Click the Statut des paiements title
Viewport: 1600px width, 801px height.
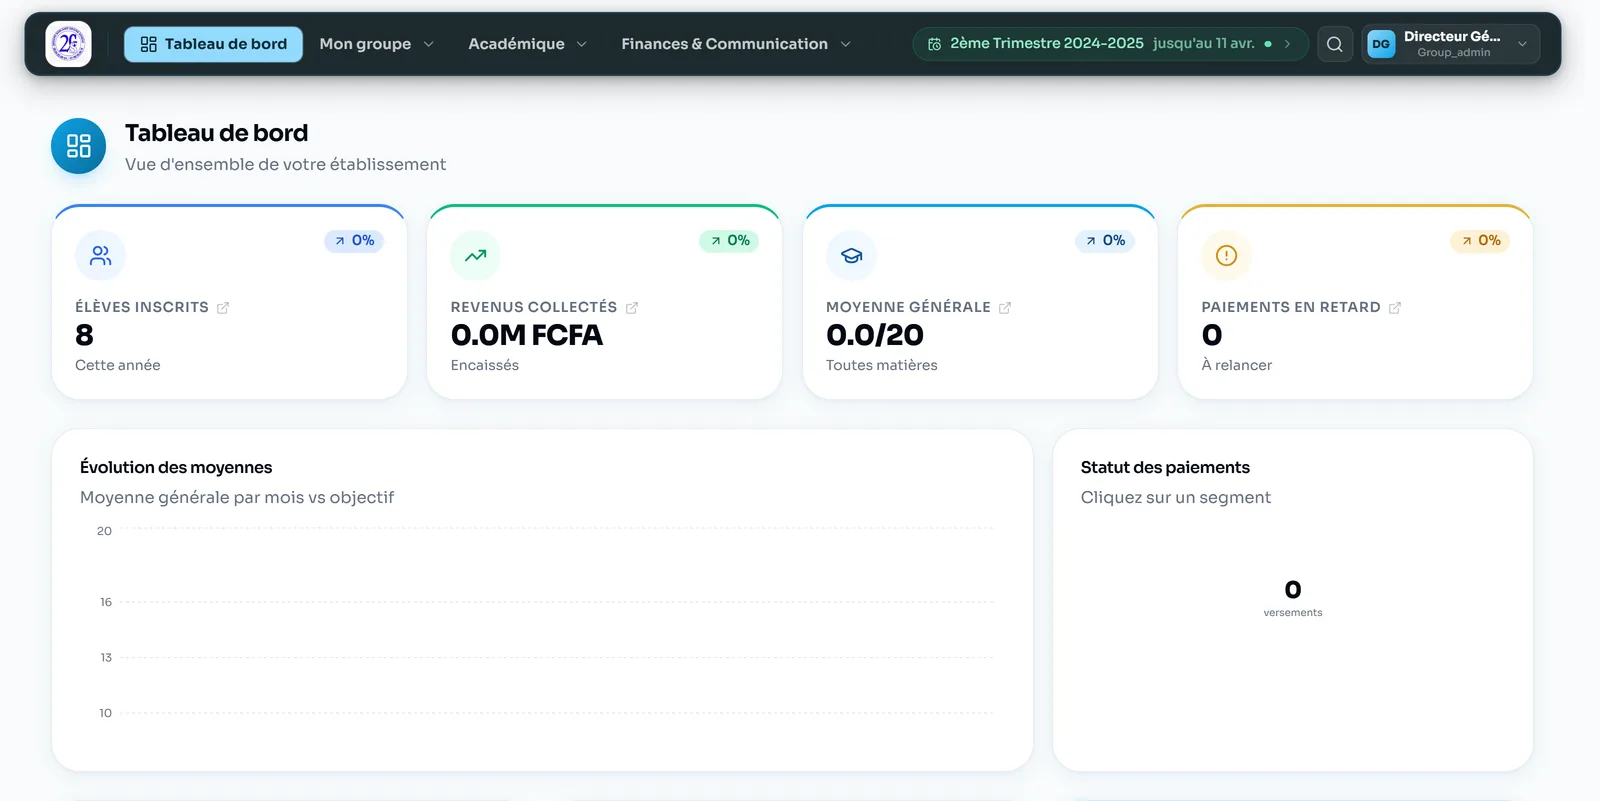(x=1165, y=467)
